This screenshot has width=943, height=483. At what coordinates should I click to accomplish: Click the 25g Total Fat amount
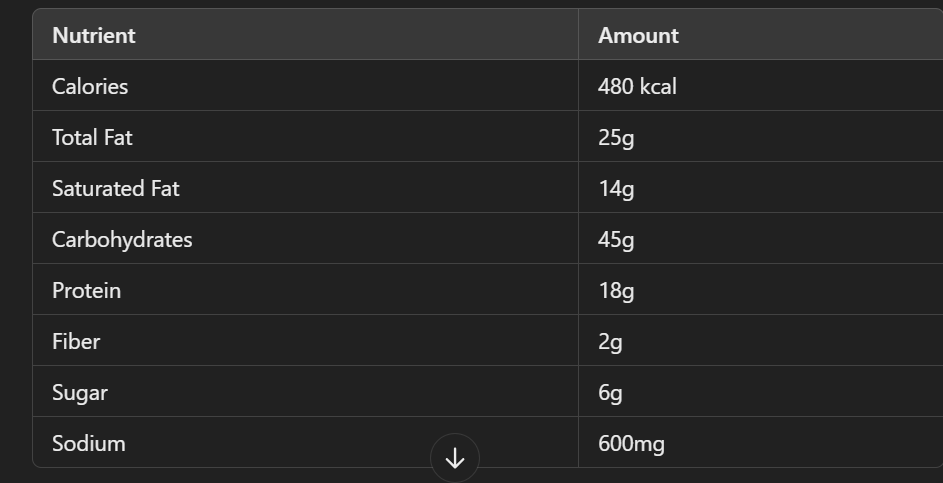tap(616, 138)
